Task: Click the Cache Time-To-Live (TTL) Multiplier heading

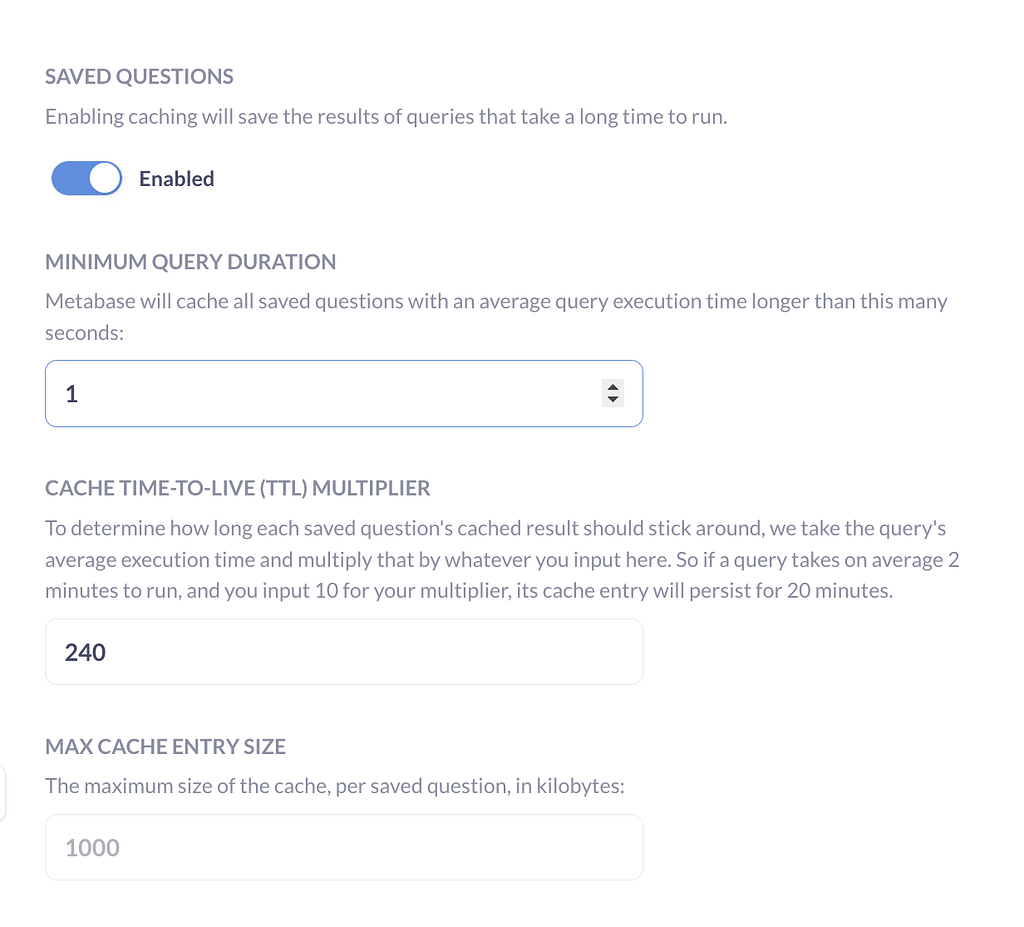Action: pyautogui.click(x=237, y=489)
